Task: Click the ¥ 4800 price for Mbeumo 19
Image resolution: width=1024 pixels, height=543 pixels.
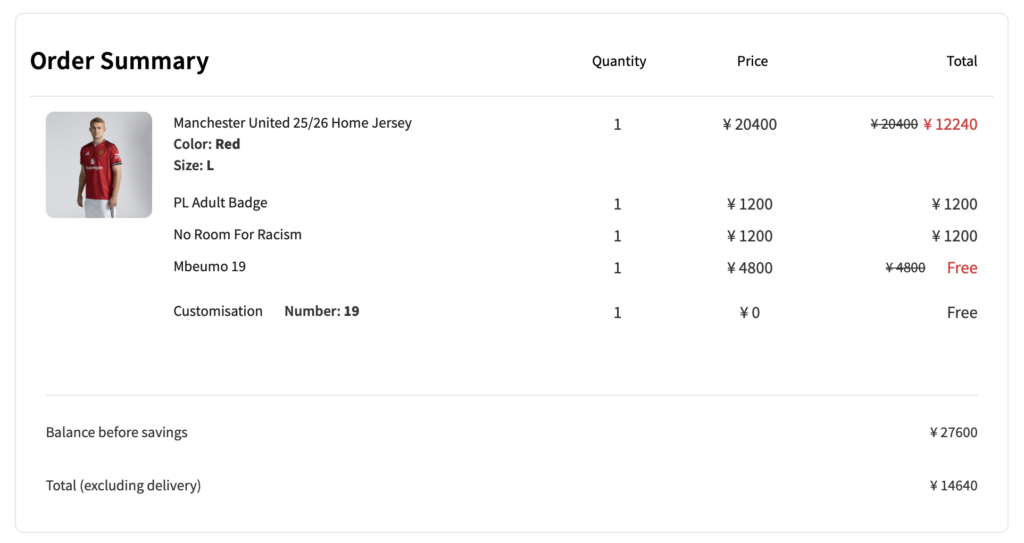Action: 750,268
